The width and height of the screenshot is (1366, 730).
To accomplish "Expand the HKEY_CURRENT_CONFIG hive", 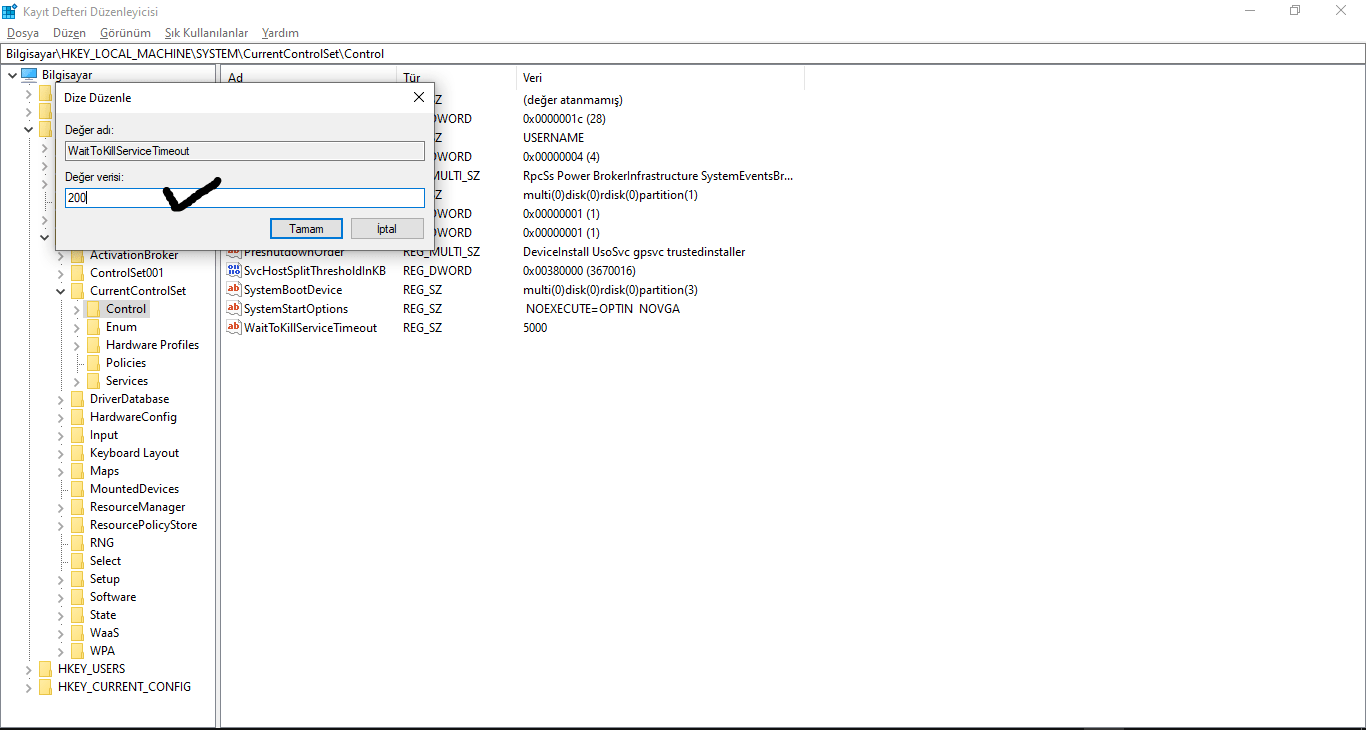I will click(x=28, y=687).
